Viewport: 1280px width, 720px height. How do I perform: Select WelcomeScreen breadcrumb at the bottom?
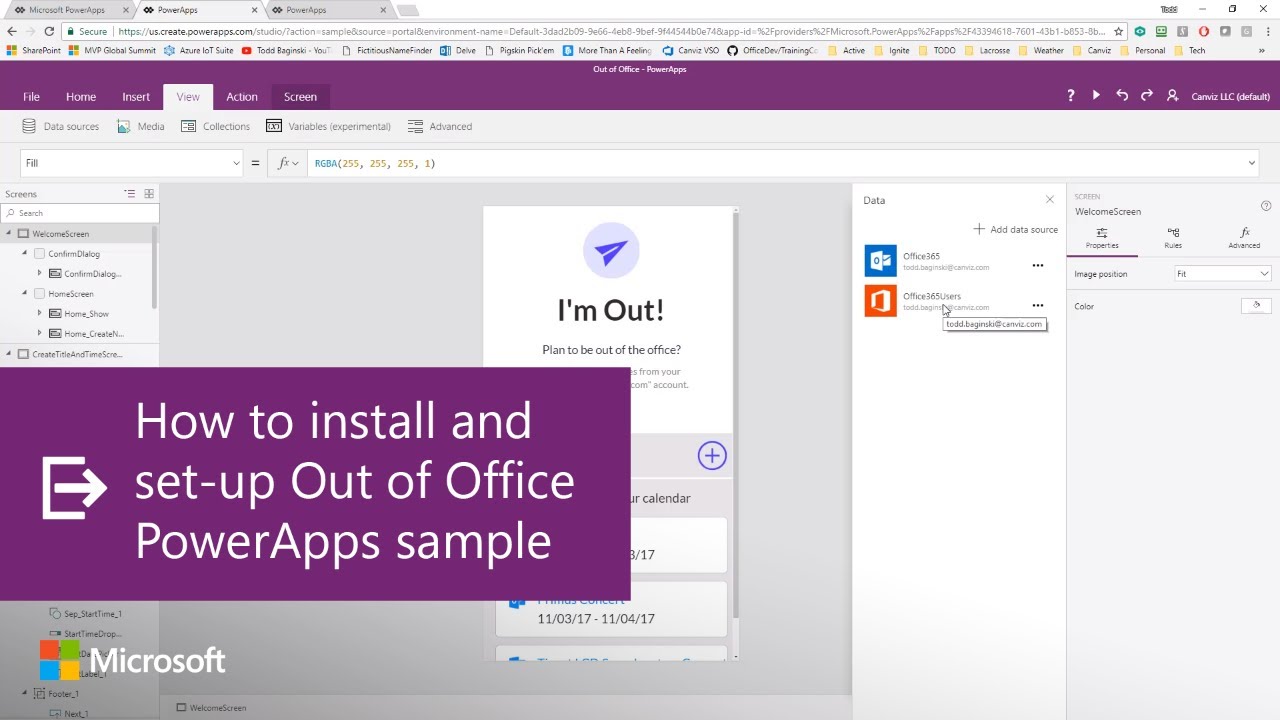211,708
